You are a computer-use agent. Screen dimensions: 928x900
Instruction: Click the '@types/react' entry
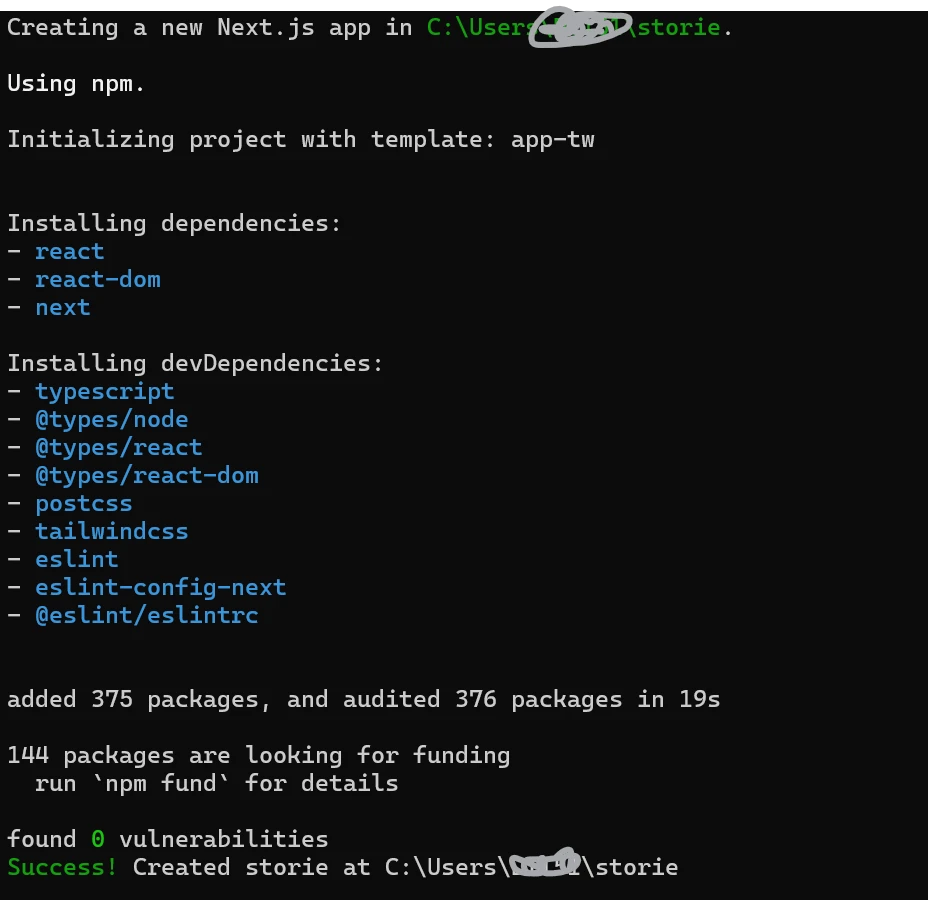(x=119, y=448)
